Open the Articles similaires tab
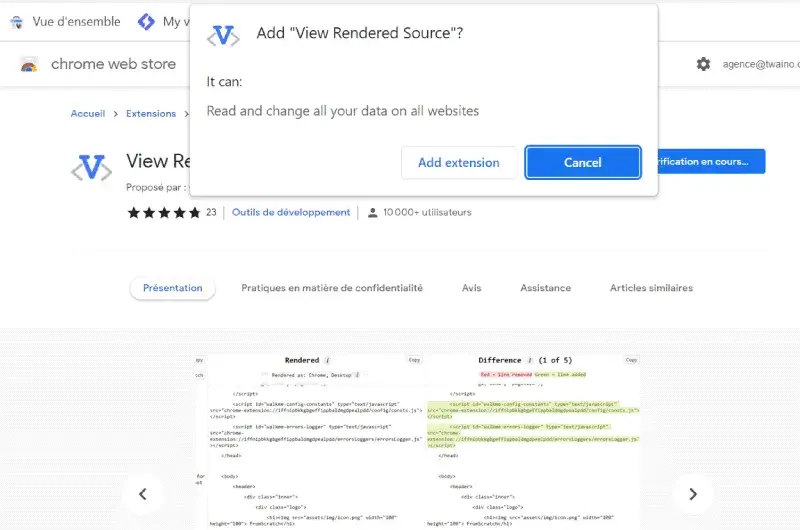Screen dimensions: 800x530 (651, 288)
